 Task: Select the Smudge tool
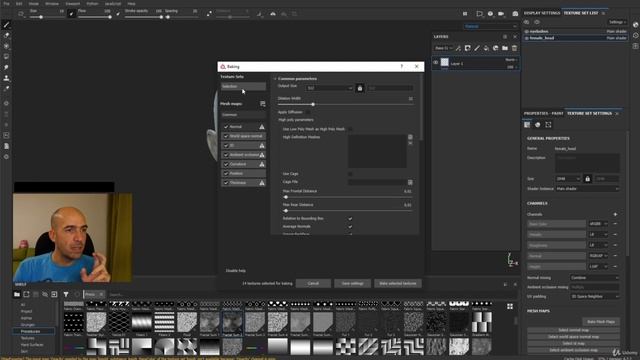(7, 67)
